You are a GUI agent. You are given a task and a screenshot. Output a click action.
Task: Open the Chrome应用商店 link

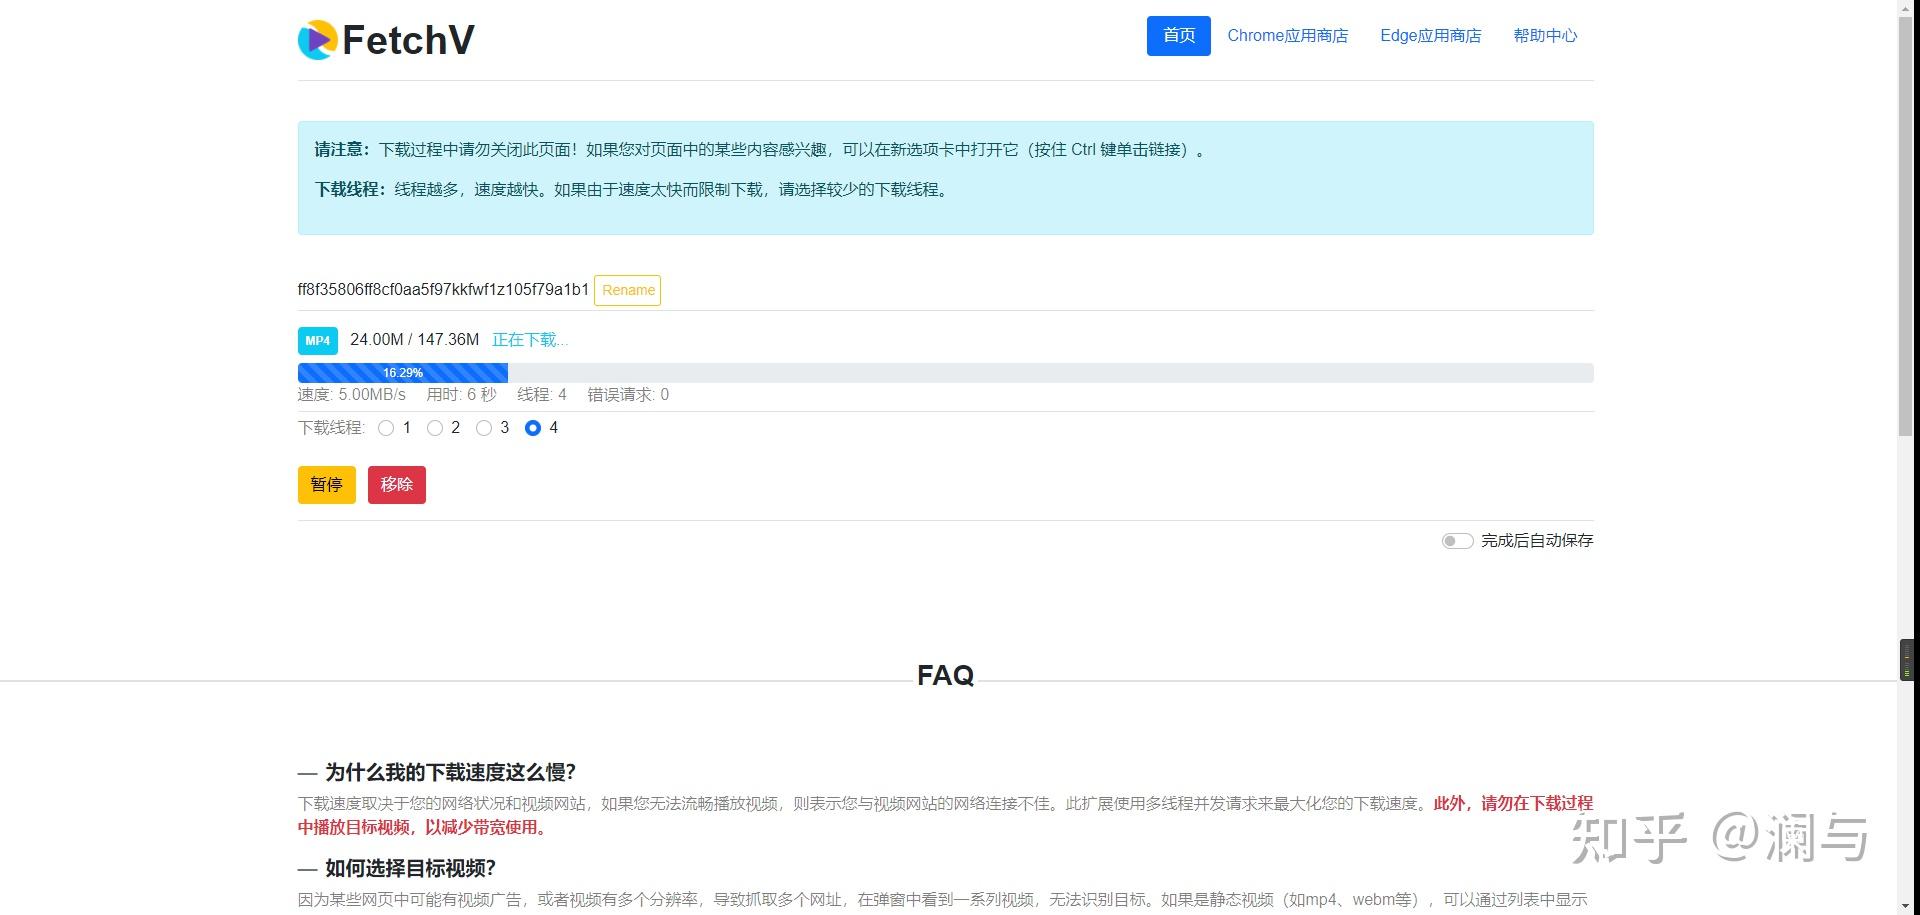point(1287,36)
